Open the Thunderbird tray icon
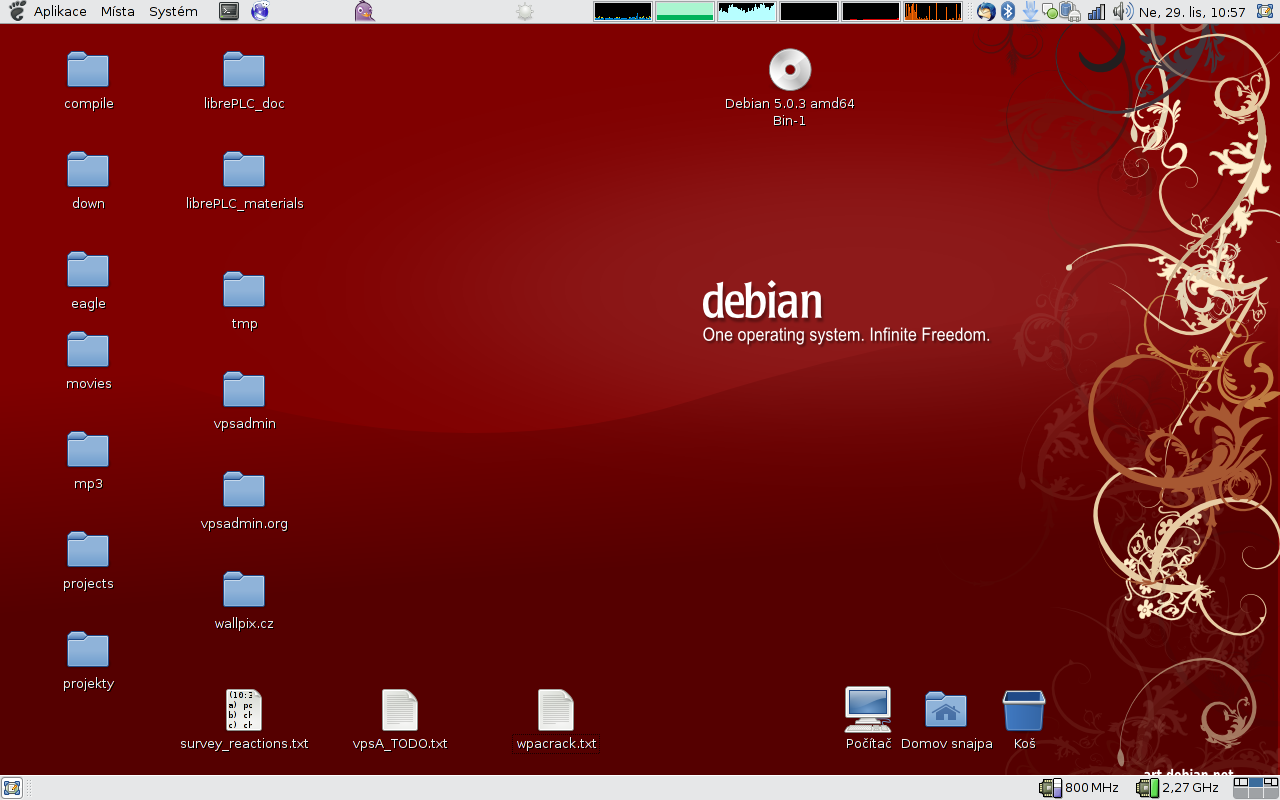 coord(987,12)
